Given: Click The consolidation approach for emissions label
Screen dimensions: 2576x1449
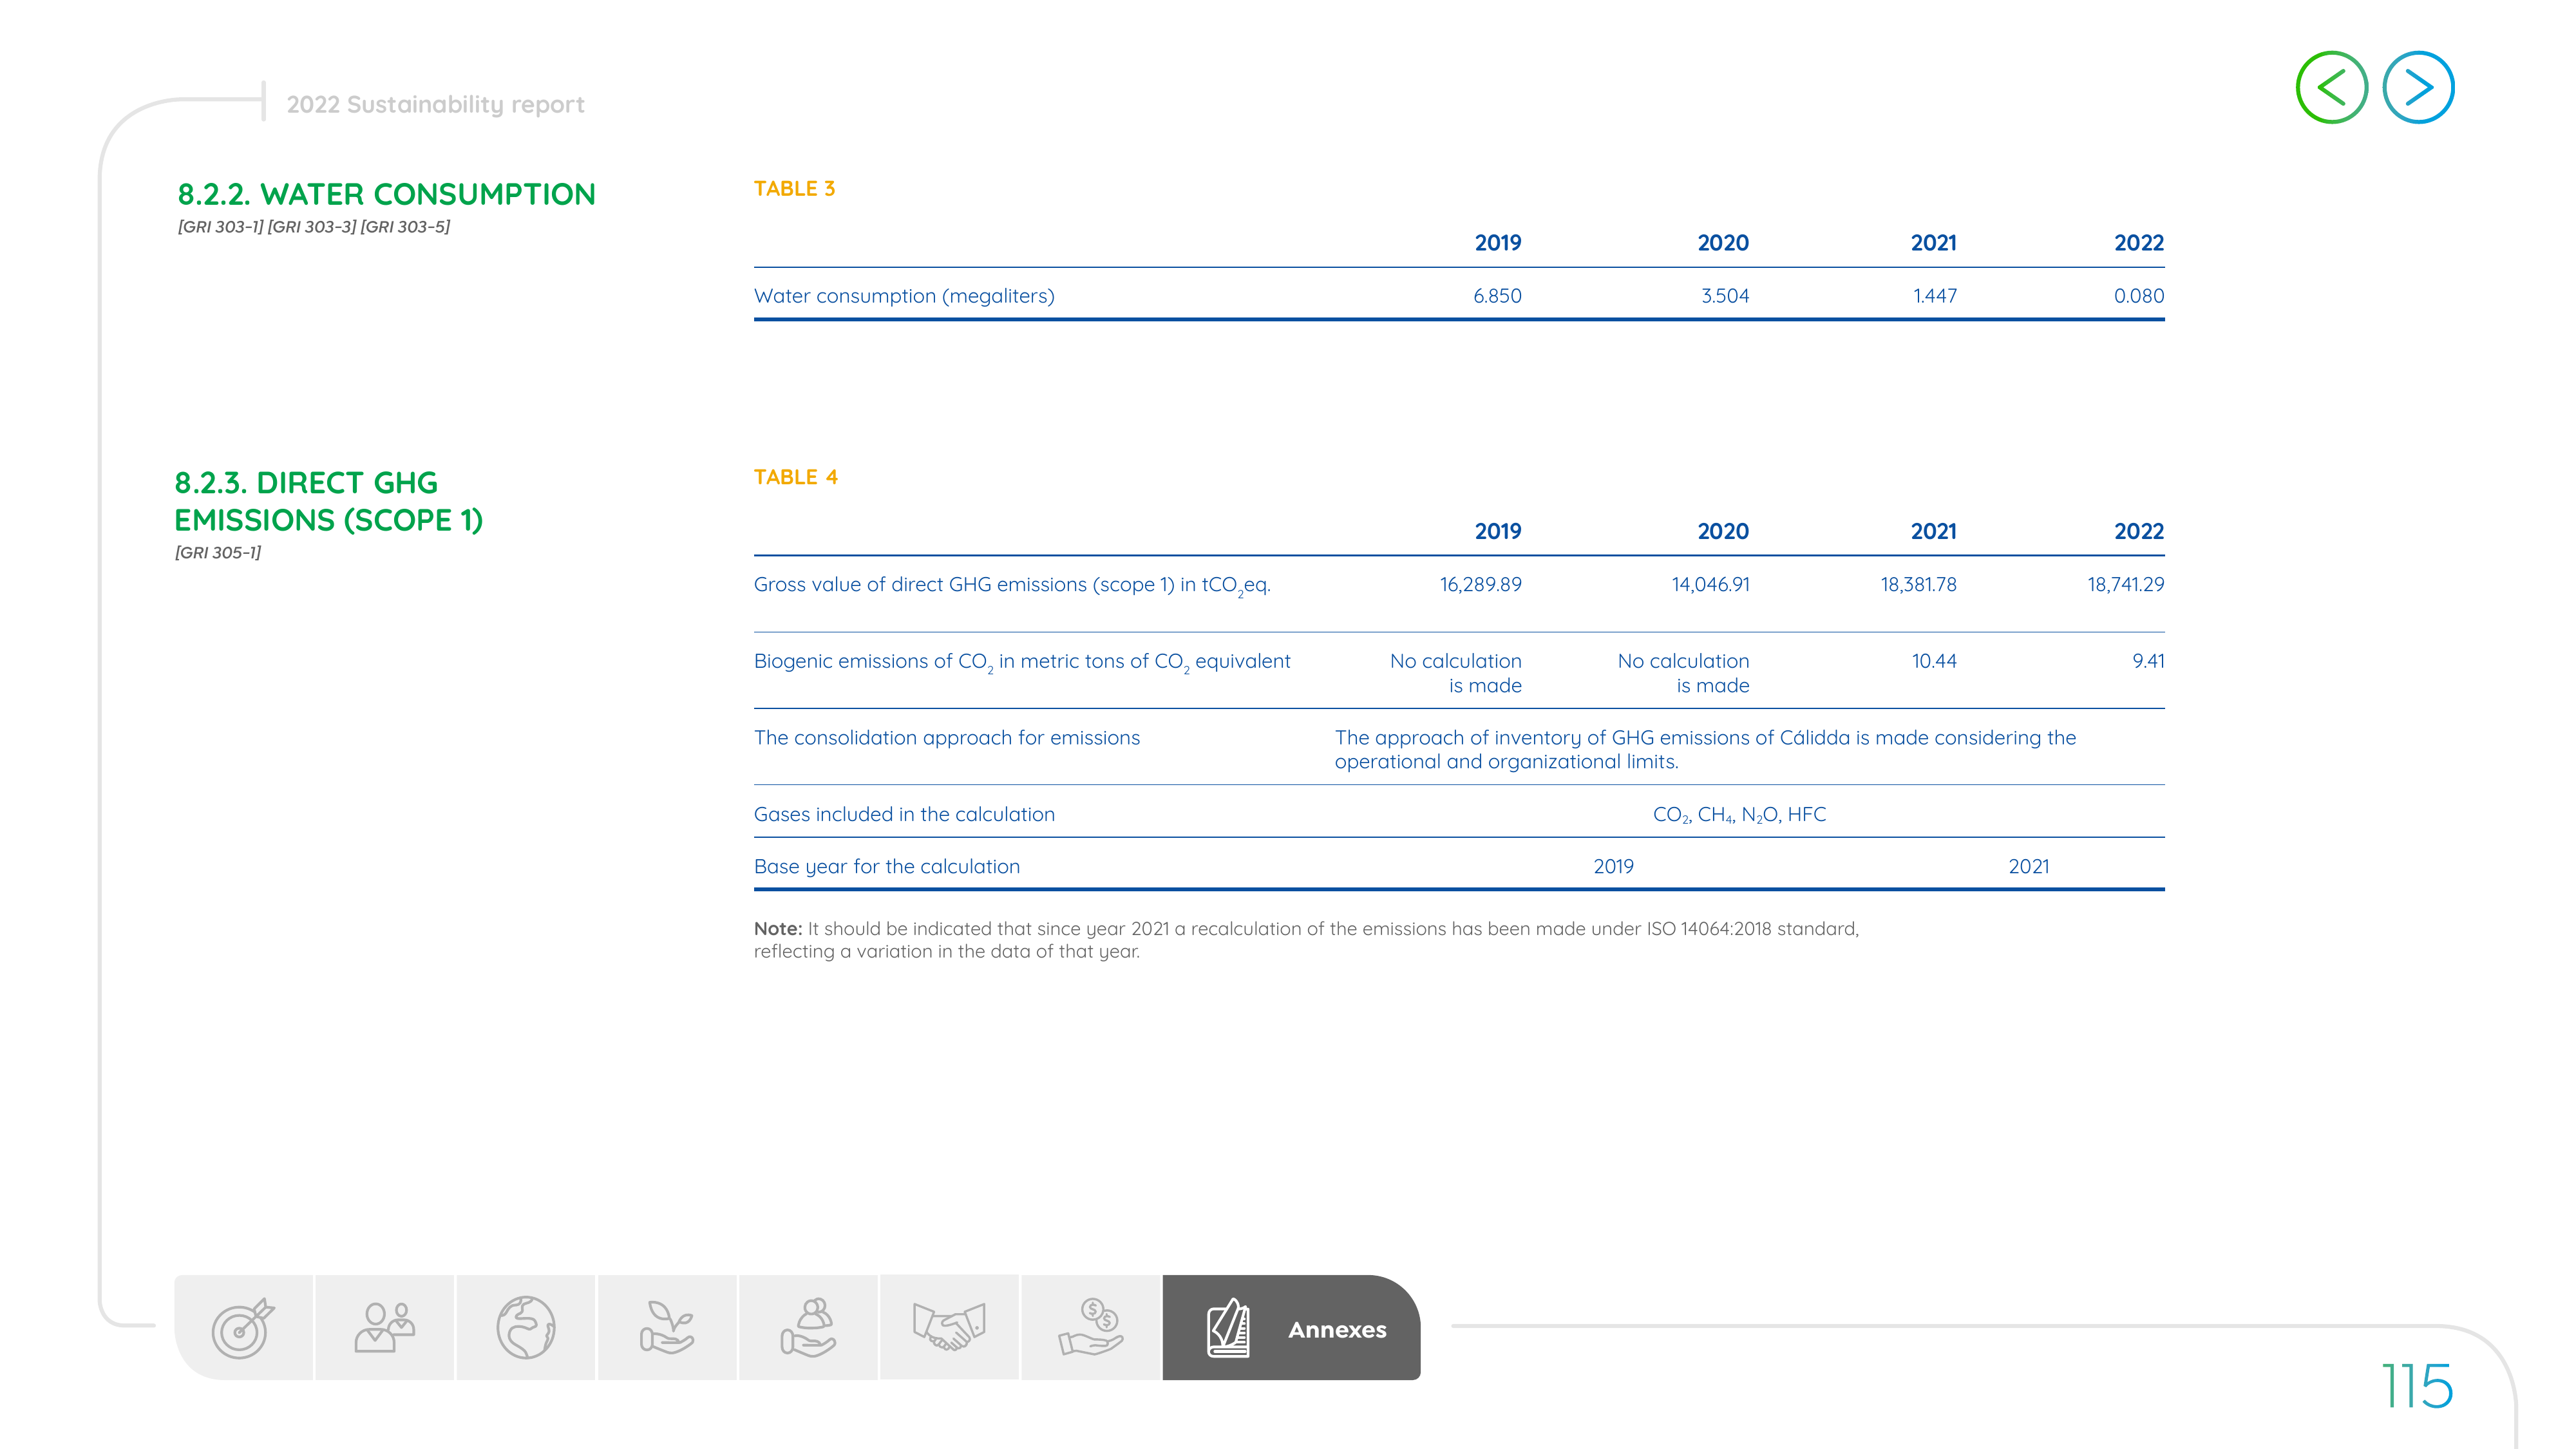Looking at the screenshot, I should click(x=947, y=738).
